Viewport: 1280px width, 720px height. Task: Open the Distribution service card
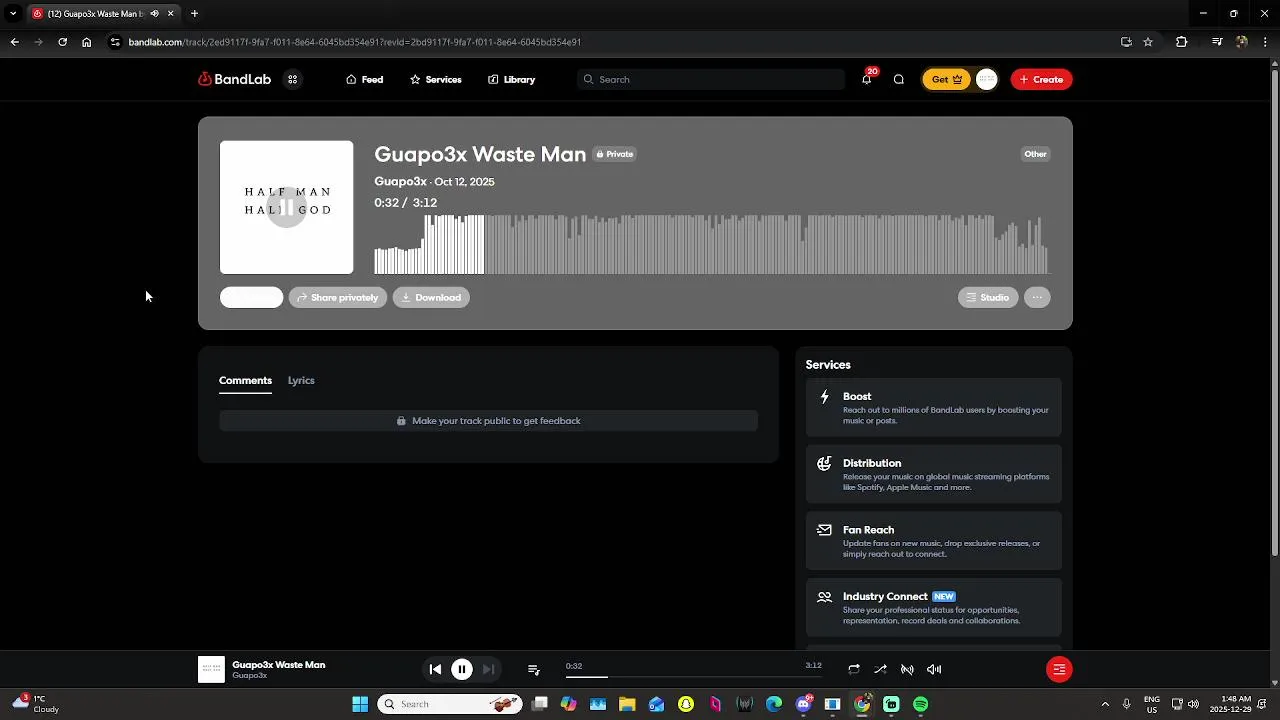tap(934, 475)
